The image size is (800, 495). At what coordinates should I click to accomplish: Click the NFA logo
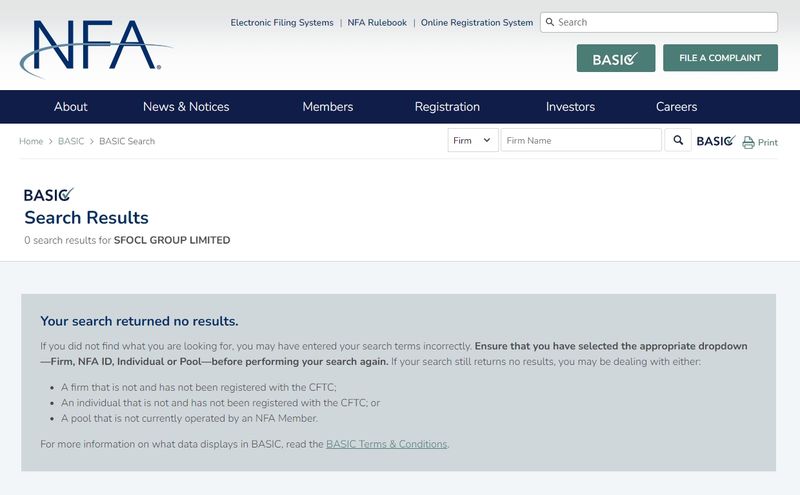pos(95,48)
